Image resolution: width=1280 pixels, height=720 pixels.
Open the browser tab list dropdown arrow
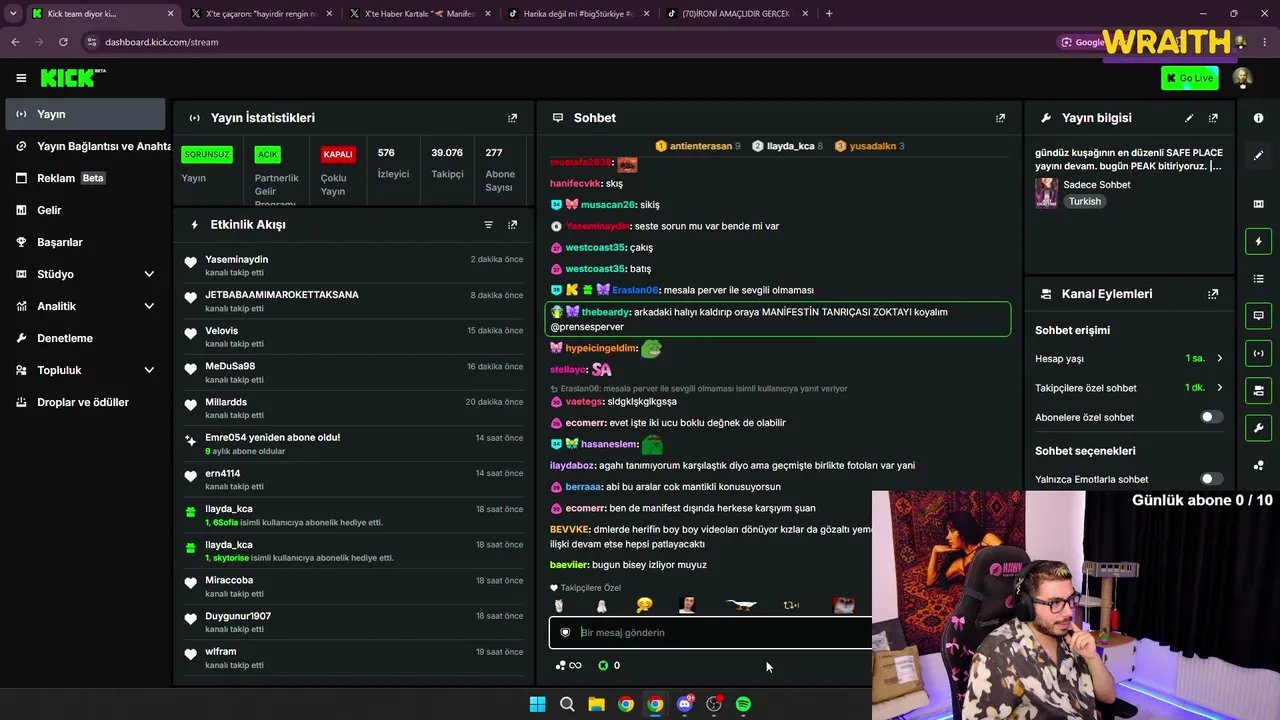[x=13, y=14]
